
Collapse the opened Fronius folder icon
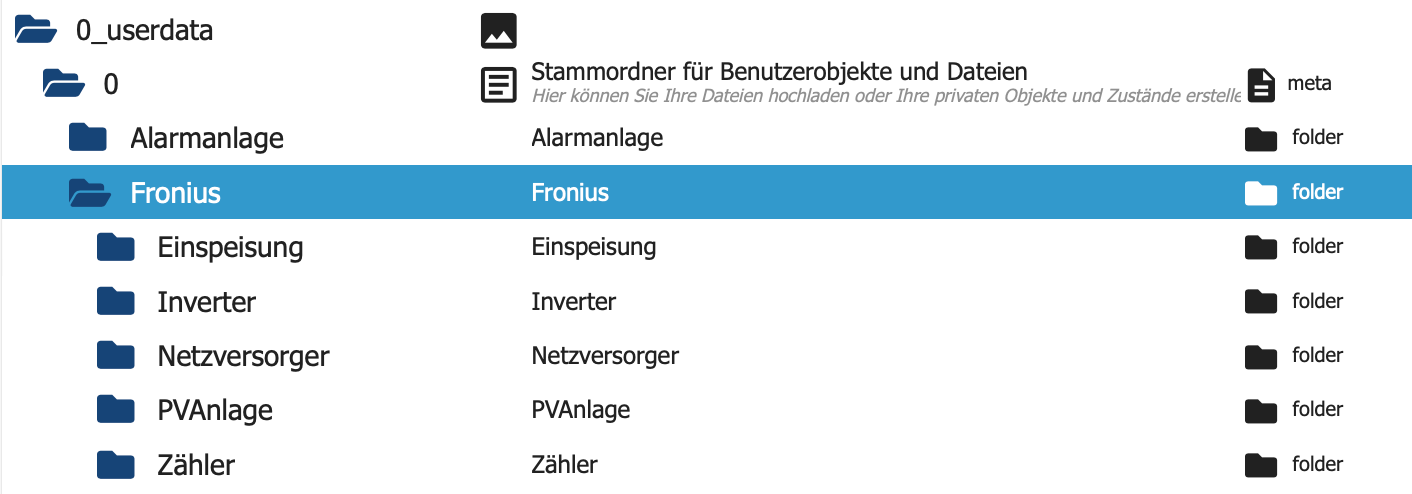(88, 193)
